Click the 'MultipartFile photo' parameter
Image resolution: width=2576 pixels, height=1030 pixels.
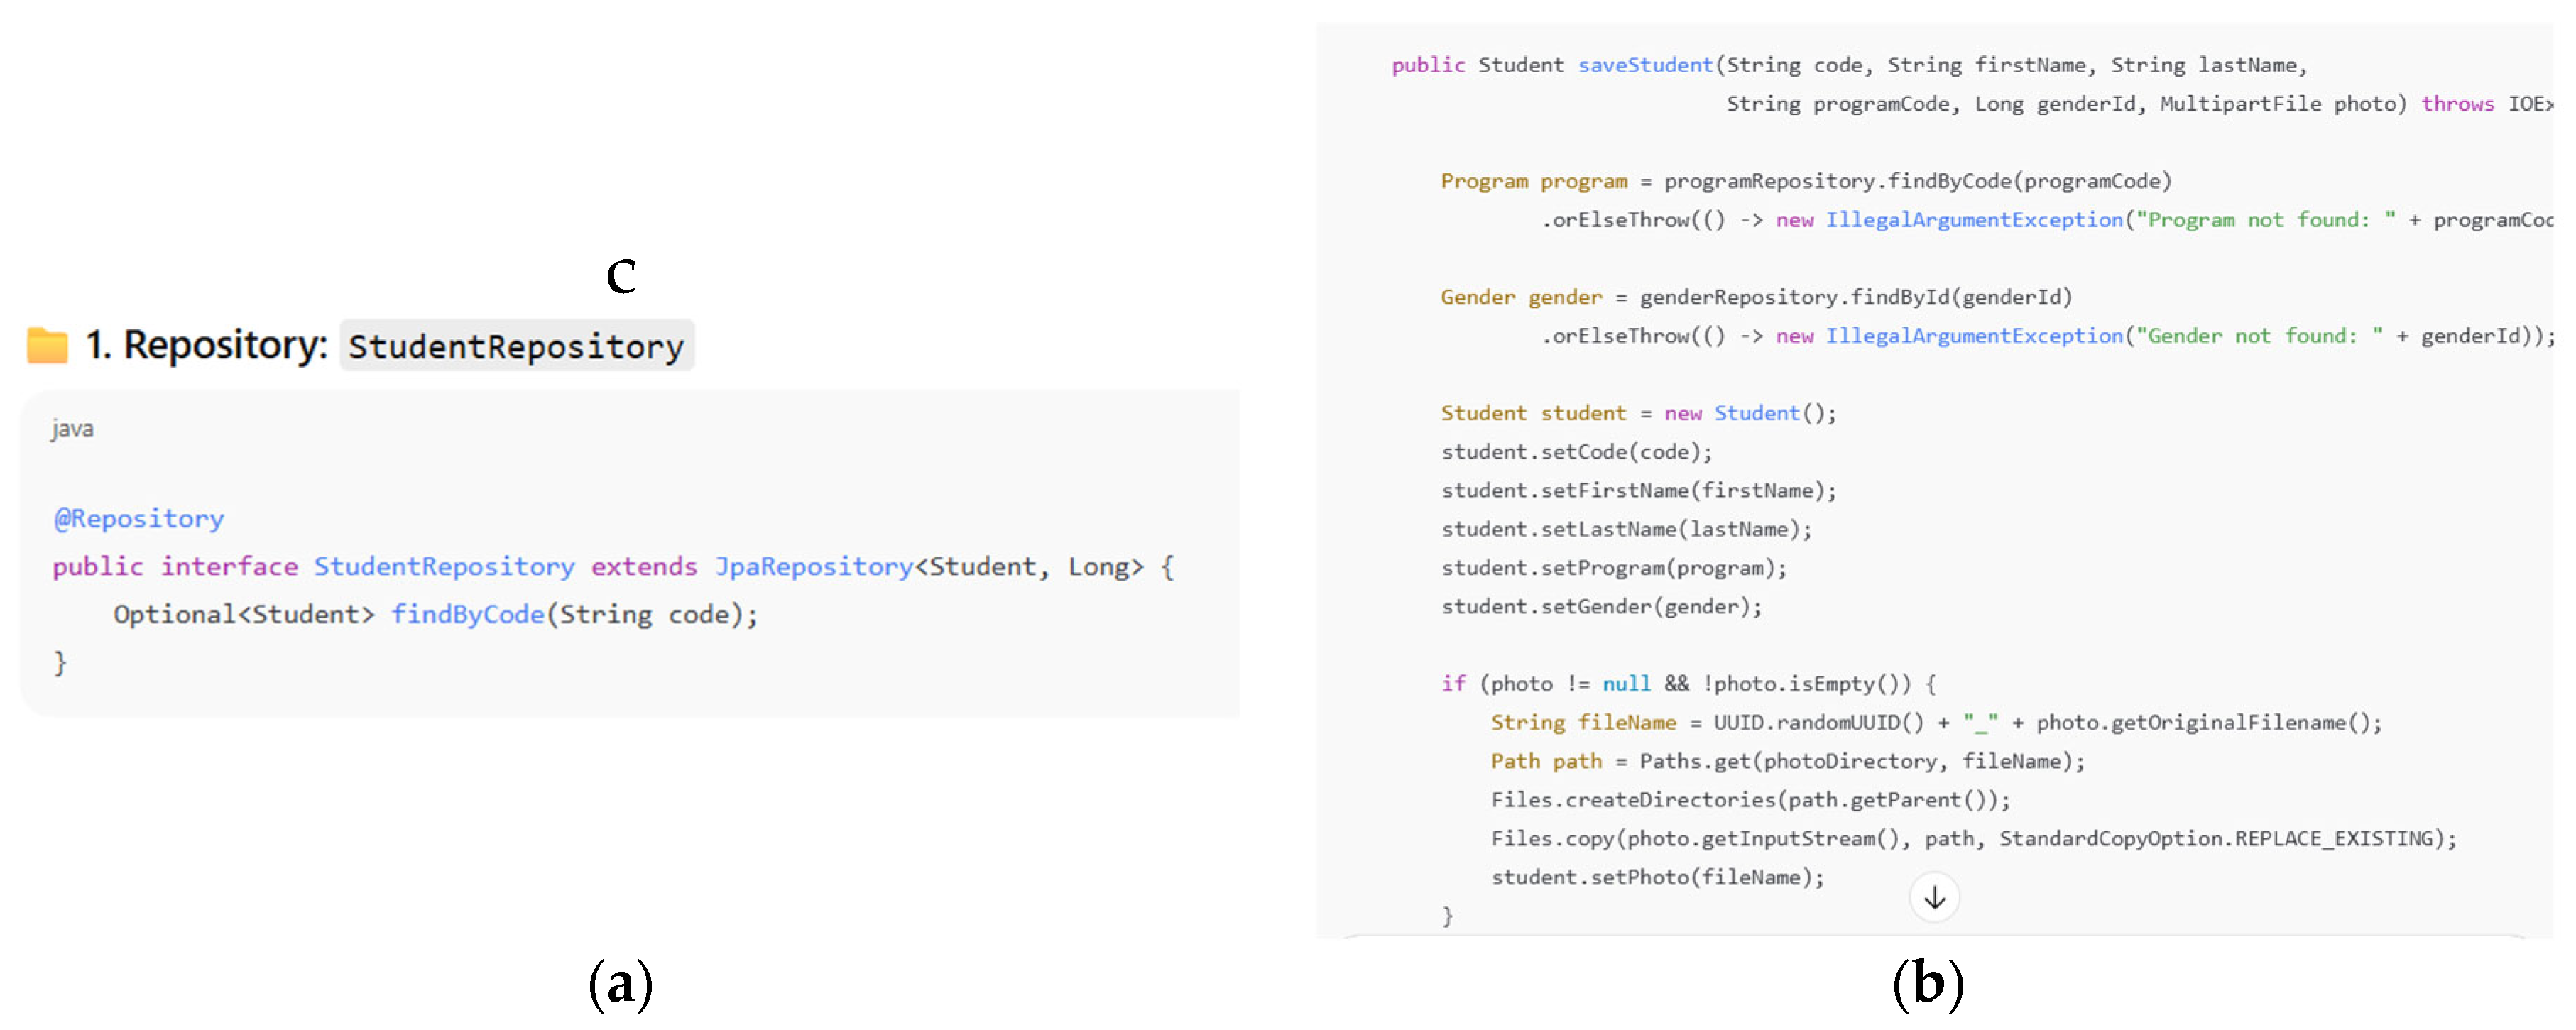pyautogui.click(x=2282, y=104)
